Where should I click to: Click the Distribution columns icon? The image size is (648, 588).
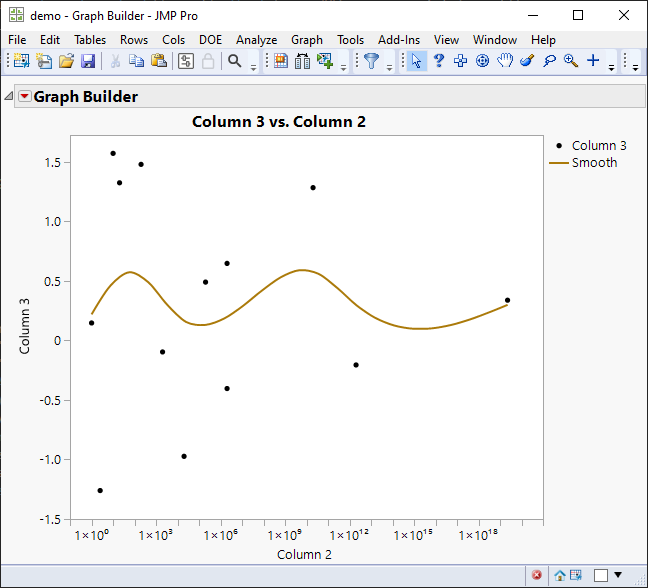303,61
